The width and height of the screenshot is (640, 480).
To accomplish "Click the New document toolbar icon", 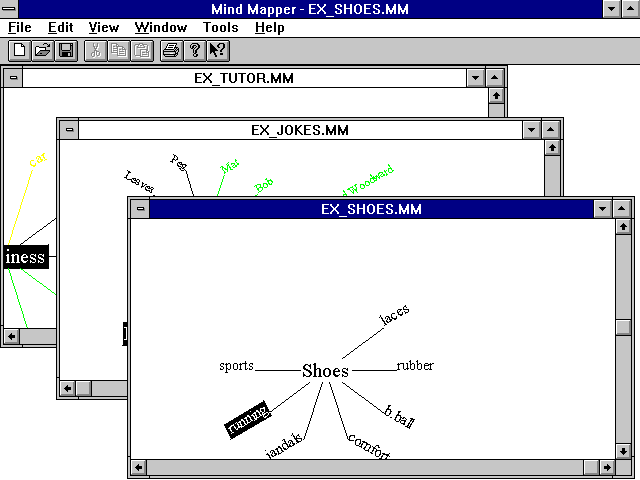I will tap(19, 50).
